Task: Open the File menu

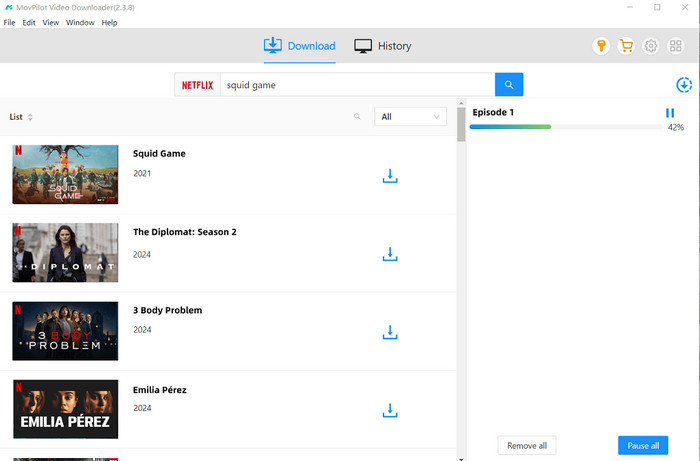Action: tap(9, 22)
